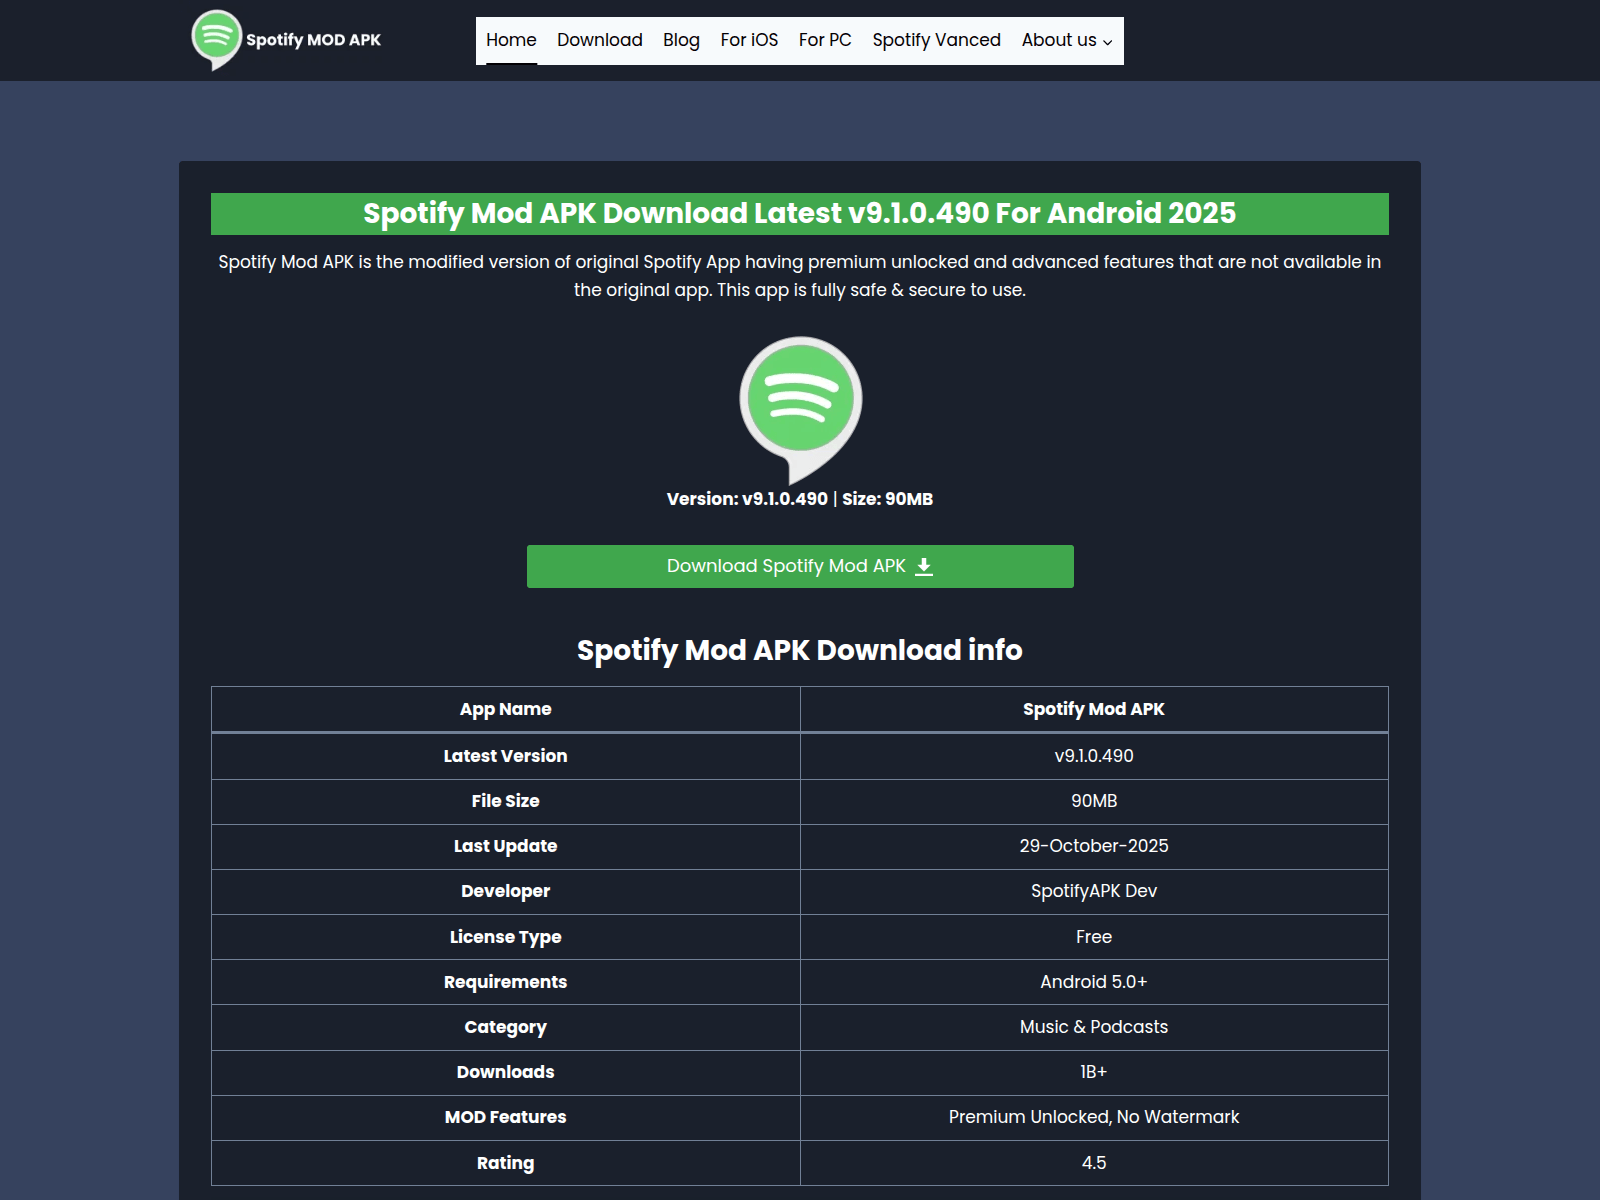Image resolution: width=1600 pixels, height=1200 pixels.
Task: Select the 1B+ downloads value
Action: [1094, 1072]
